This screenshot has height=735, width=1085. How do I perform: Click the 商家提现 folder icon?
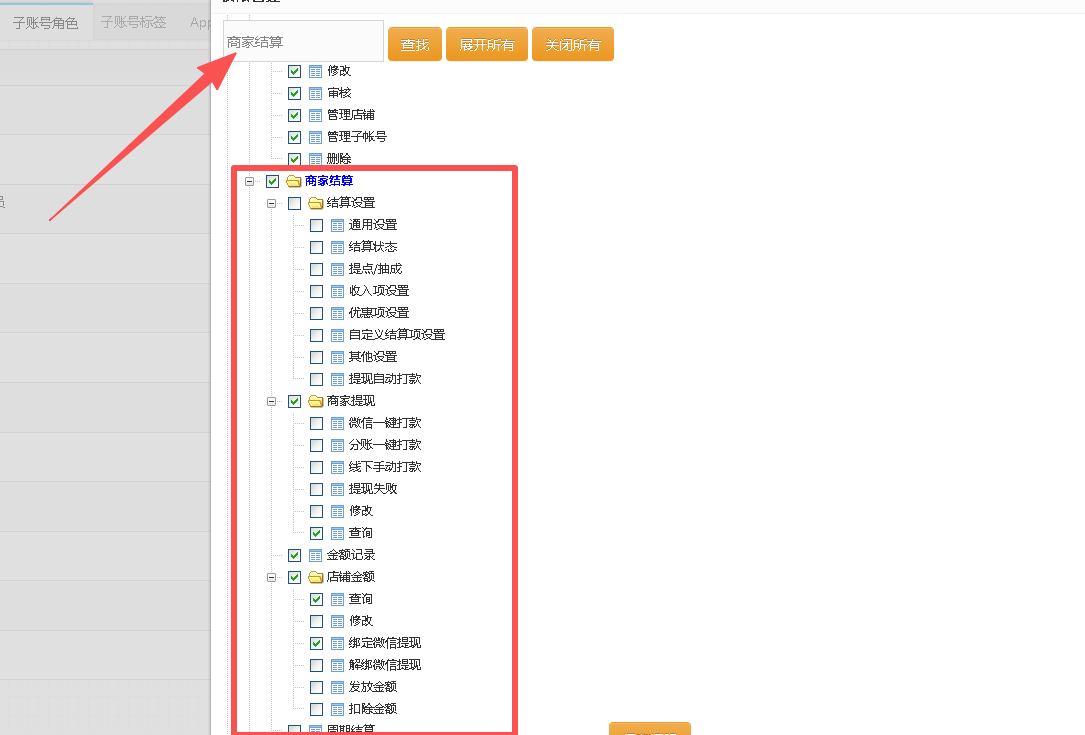pos(315,401)
